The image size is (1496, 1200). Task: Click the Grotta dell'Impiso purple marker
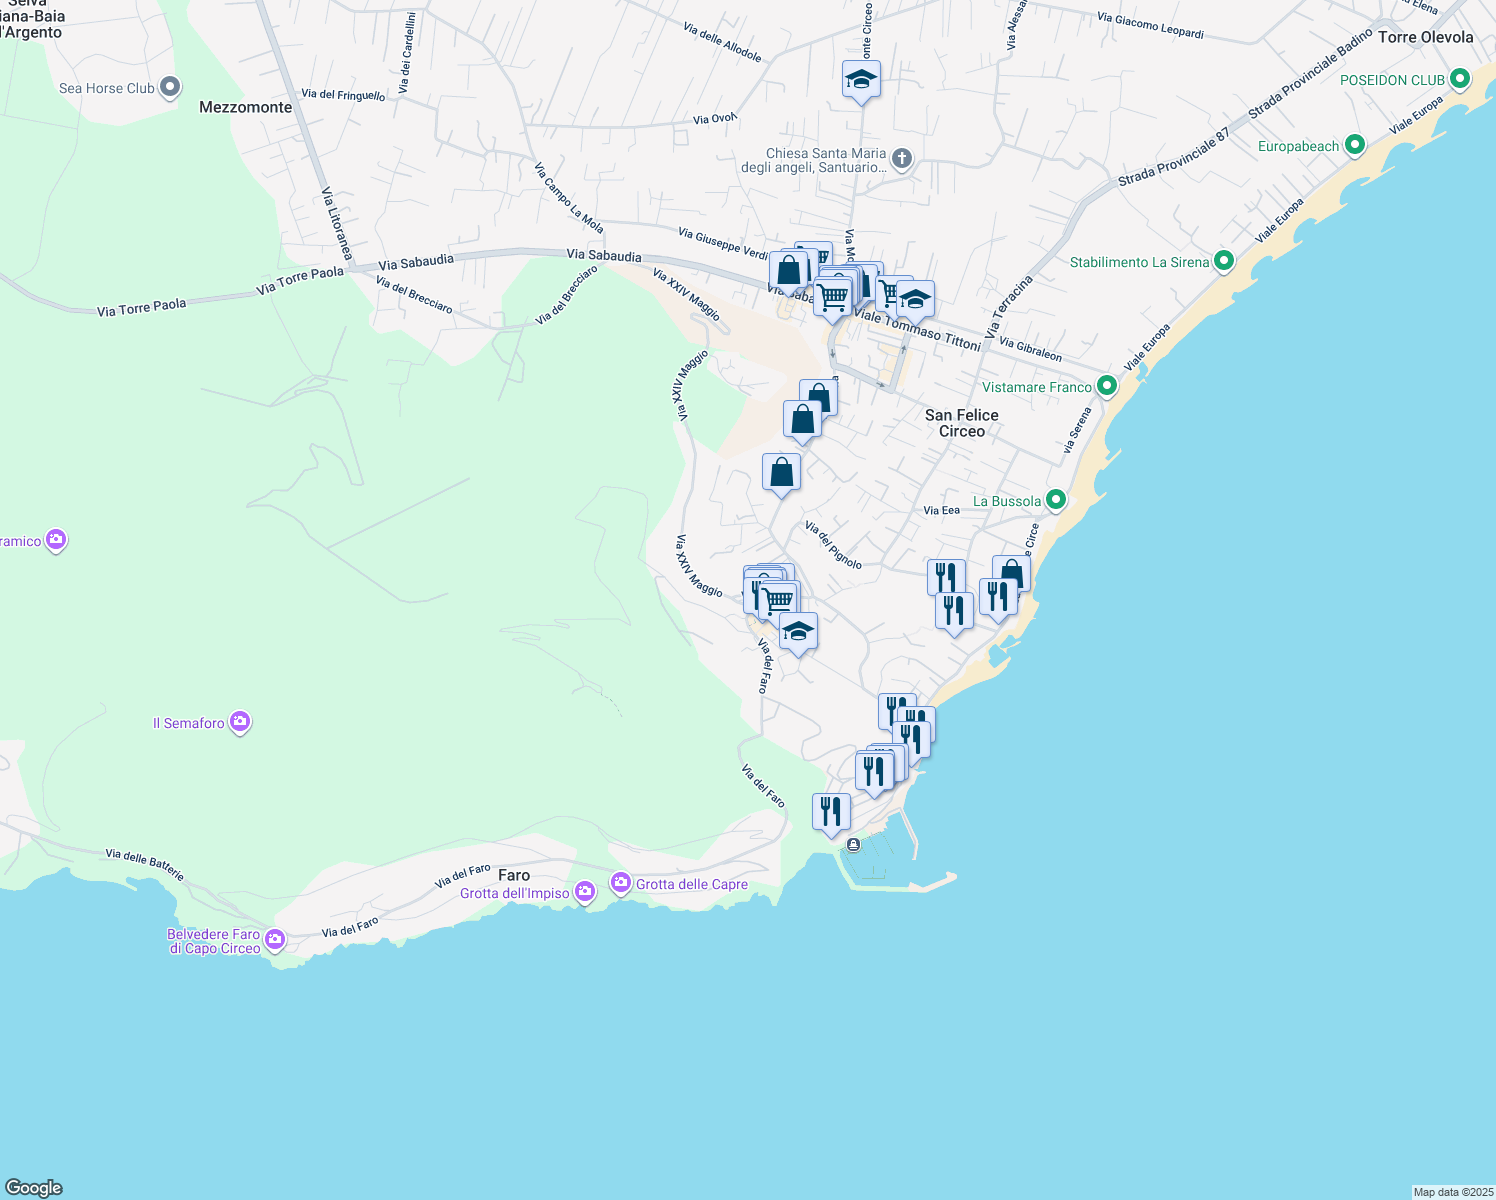click(585, 891)
